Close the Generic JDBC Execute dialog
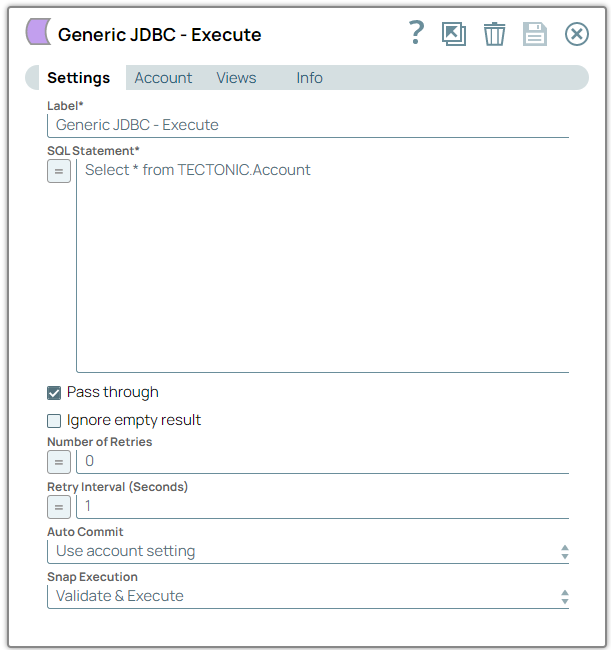This screenshot has width=611, height=650. click(577, 34)
